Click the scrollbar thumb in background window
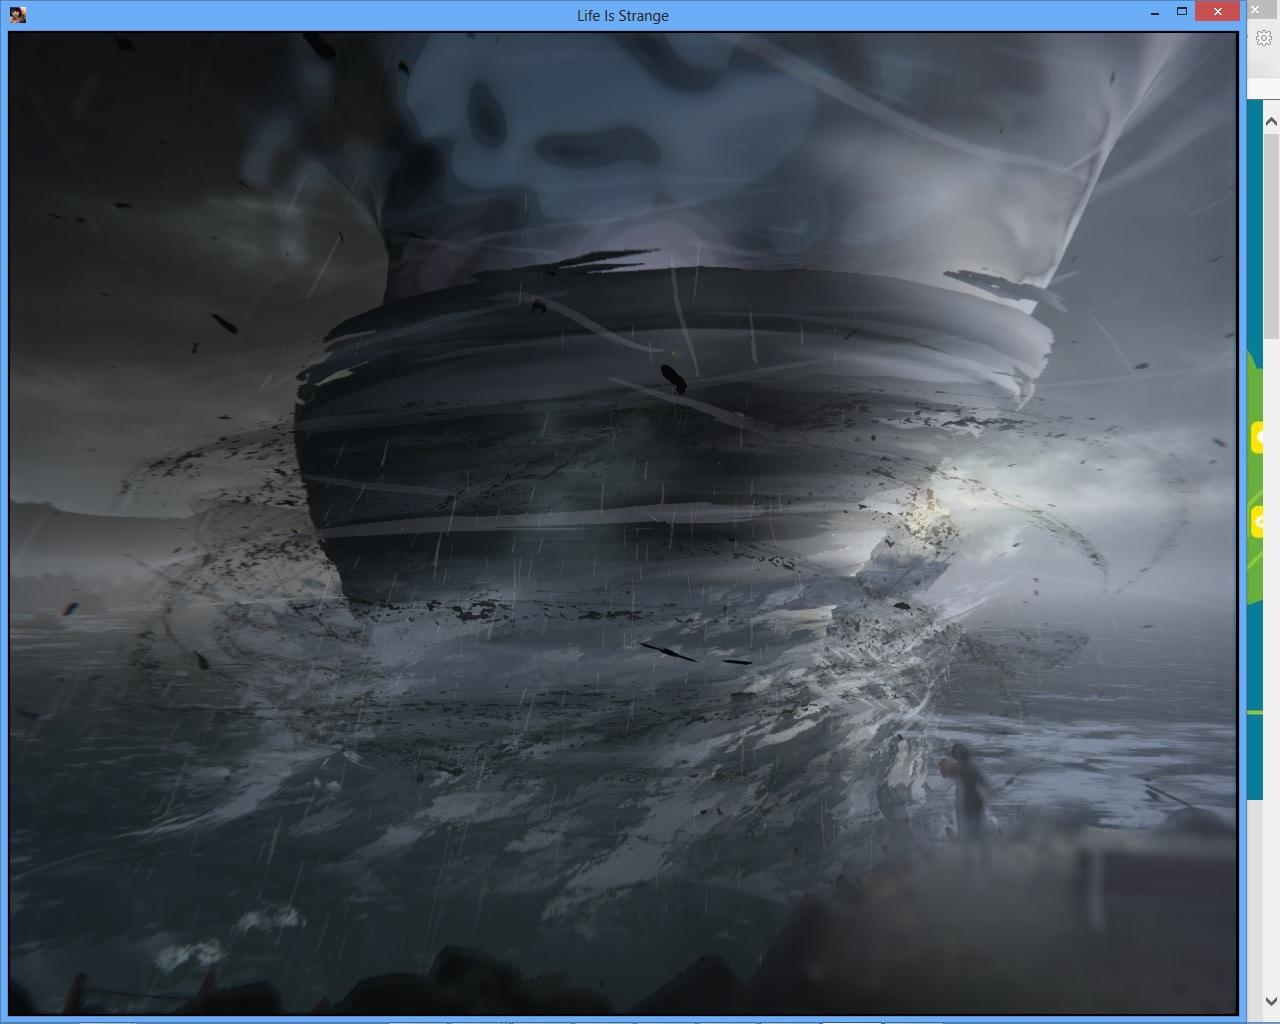This screenshot has height=1024, width=1280. (1272, 234)
